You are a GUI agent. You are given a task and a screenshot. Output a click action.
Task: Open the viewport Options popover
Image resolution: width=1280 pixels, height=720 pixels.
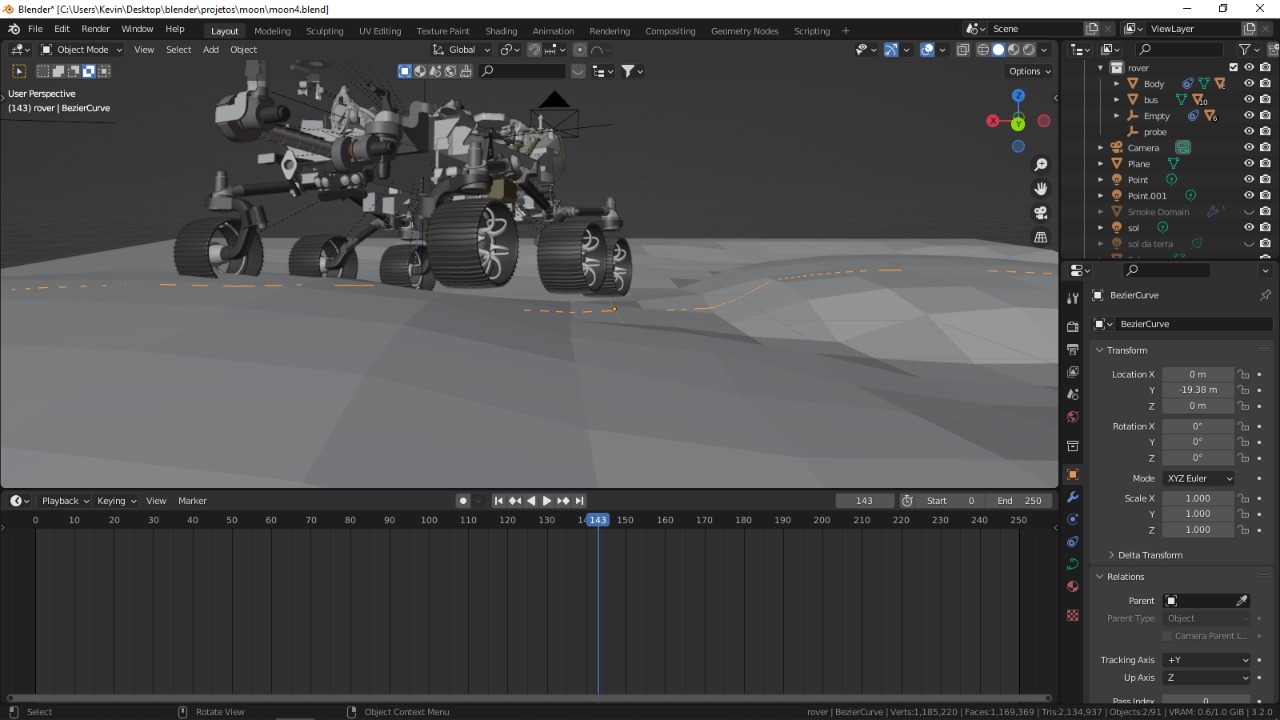(1029, 71)
